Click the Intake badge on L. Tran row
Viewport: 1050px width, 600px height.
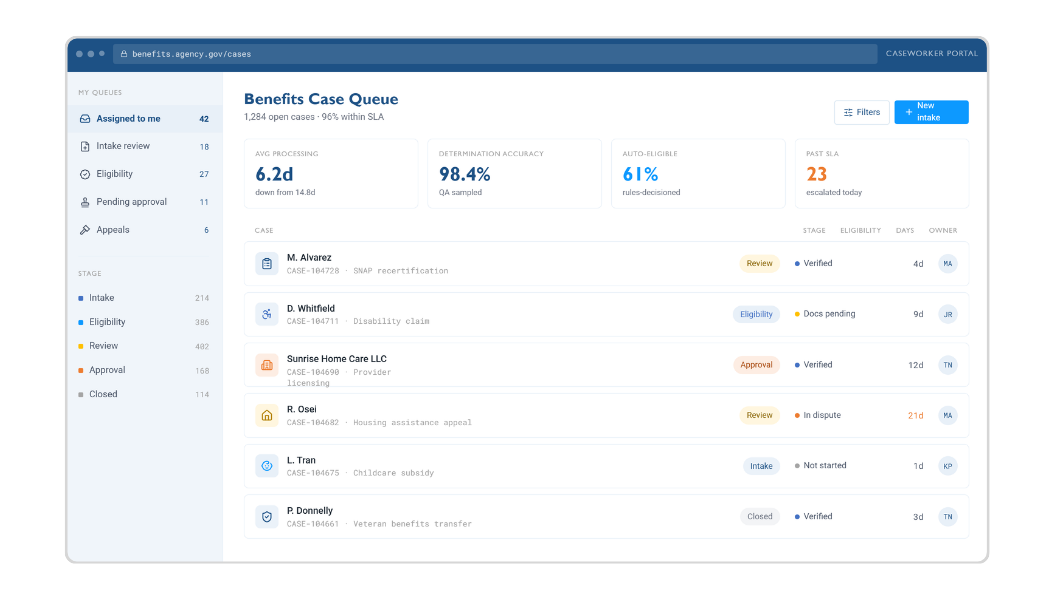click(761, 466)
